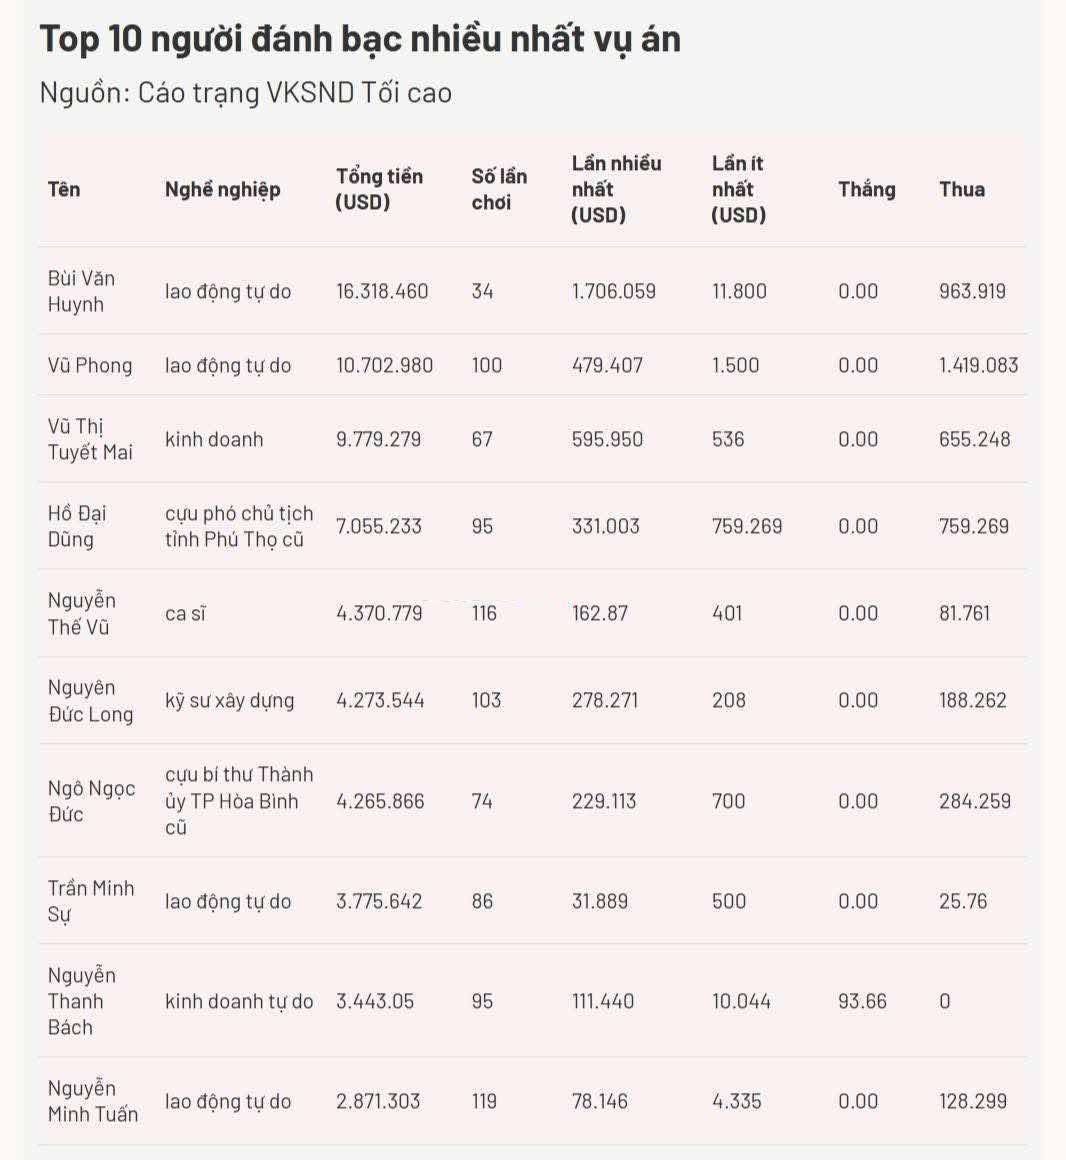Click Ngô Ngọc Đức's name cell
This screenshot has height=1160, width=1066.
91,801
